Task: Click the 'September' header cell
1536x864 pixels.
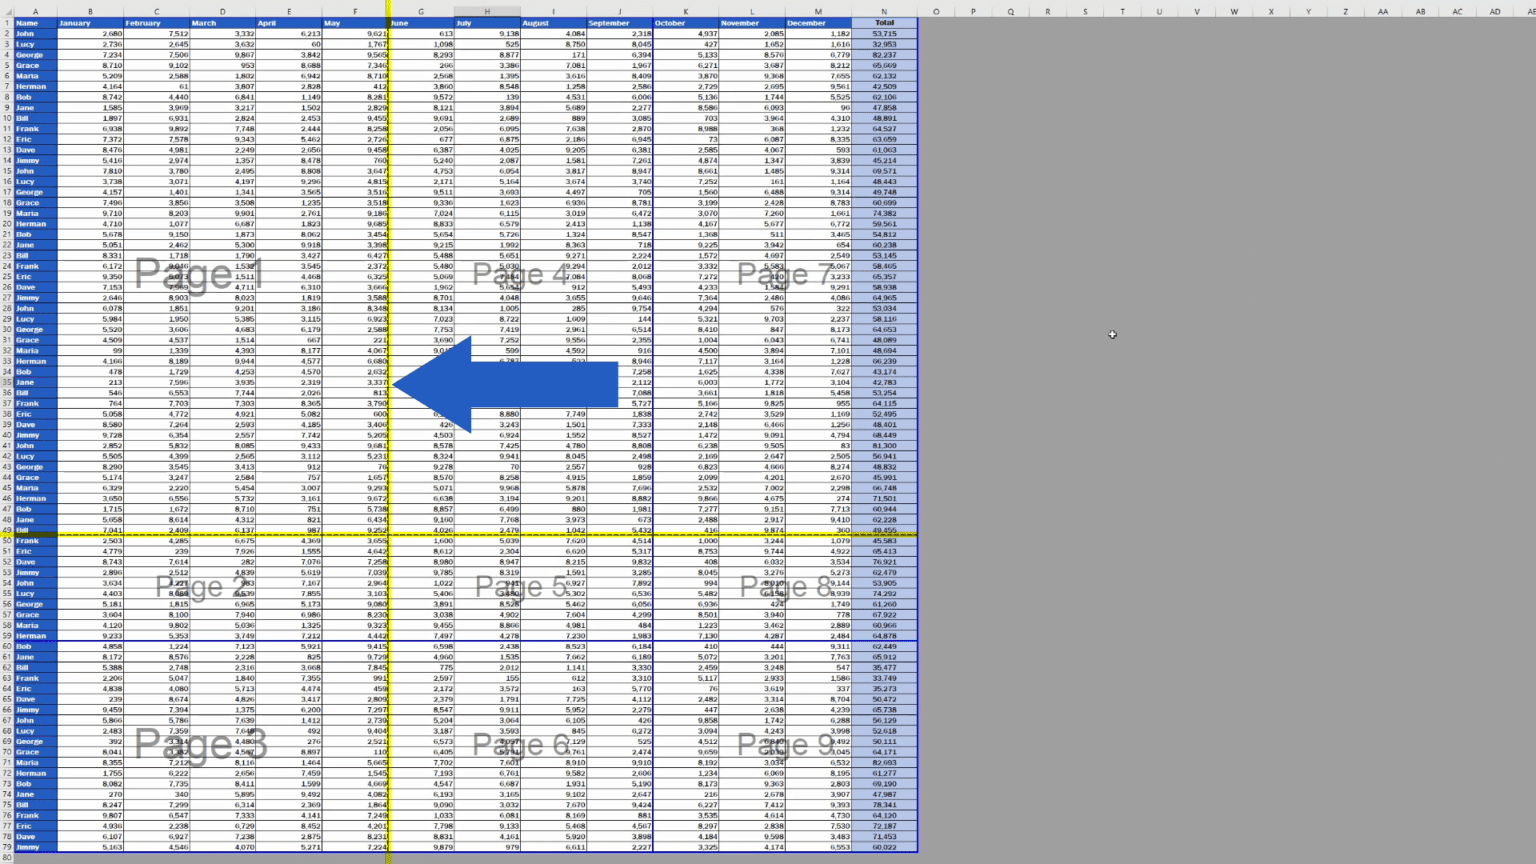Action: coord(619,23)
